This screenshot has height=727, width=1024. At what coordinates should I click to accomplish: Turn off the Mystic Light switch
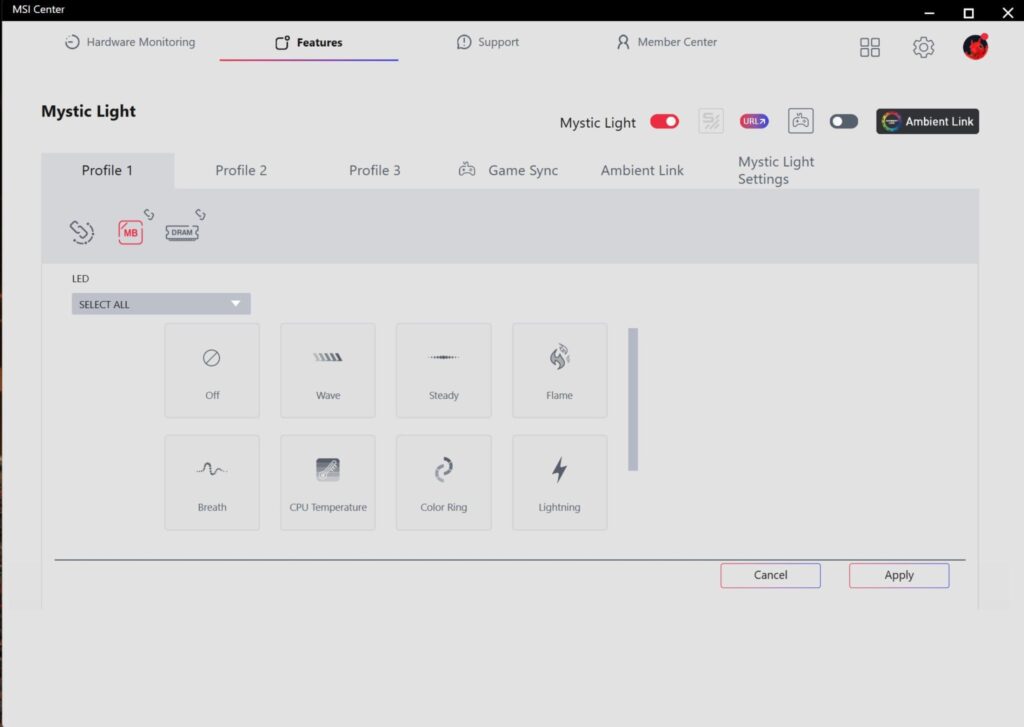[x=664, y=121]
